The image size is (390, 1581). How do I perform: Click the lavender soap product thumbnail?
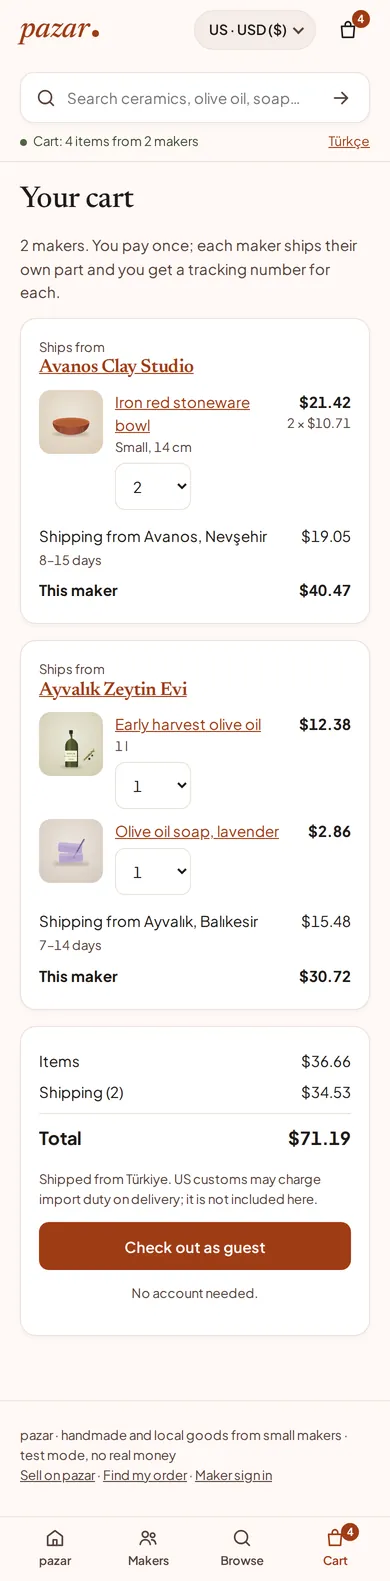[x=71, y=851]
